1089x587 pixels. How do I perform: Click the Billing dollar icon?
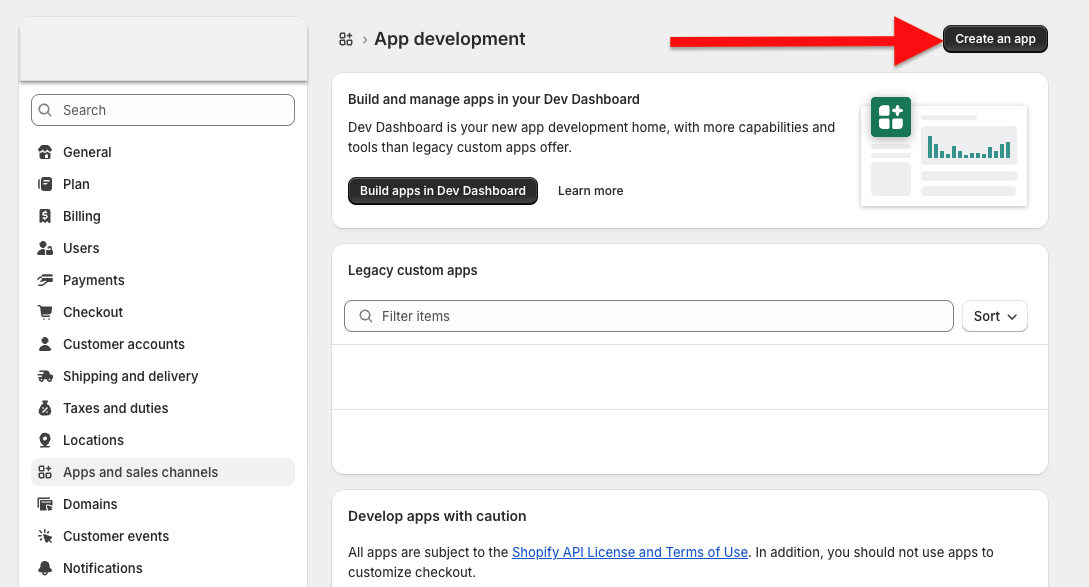pyautogui.click(x=45, y=216)
